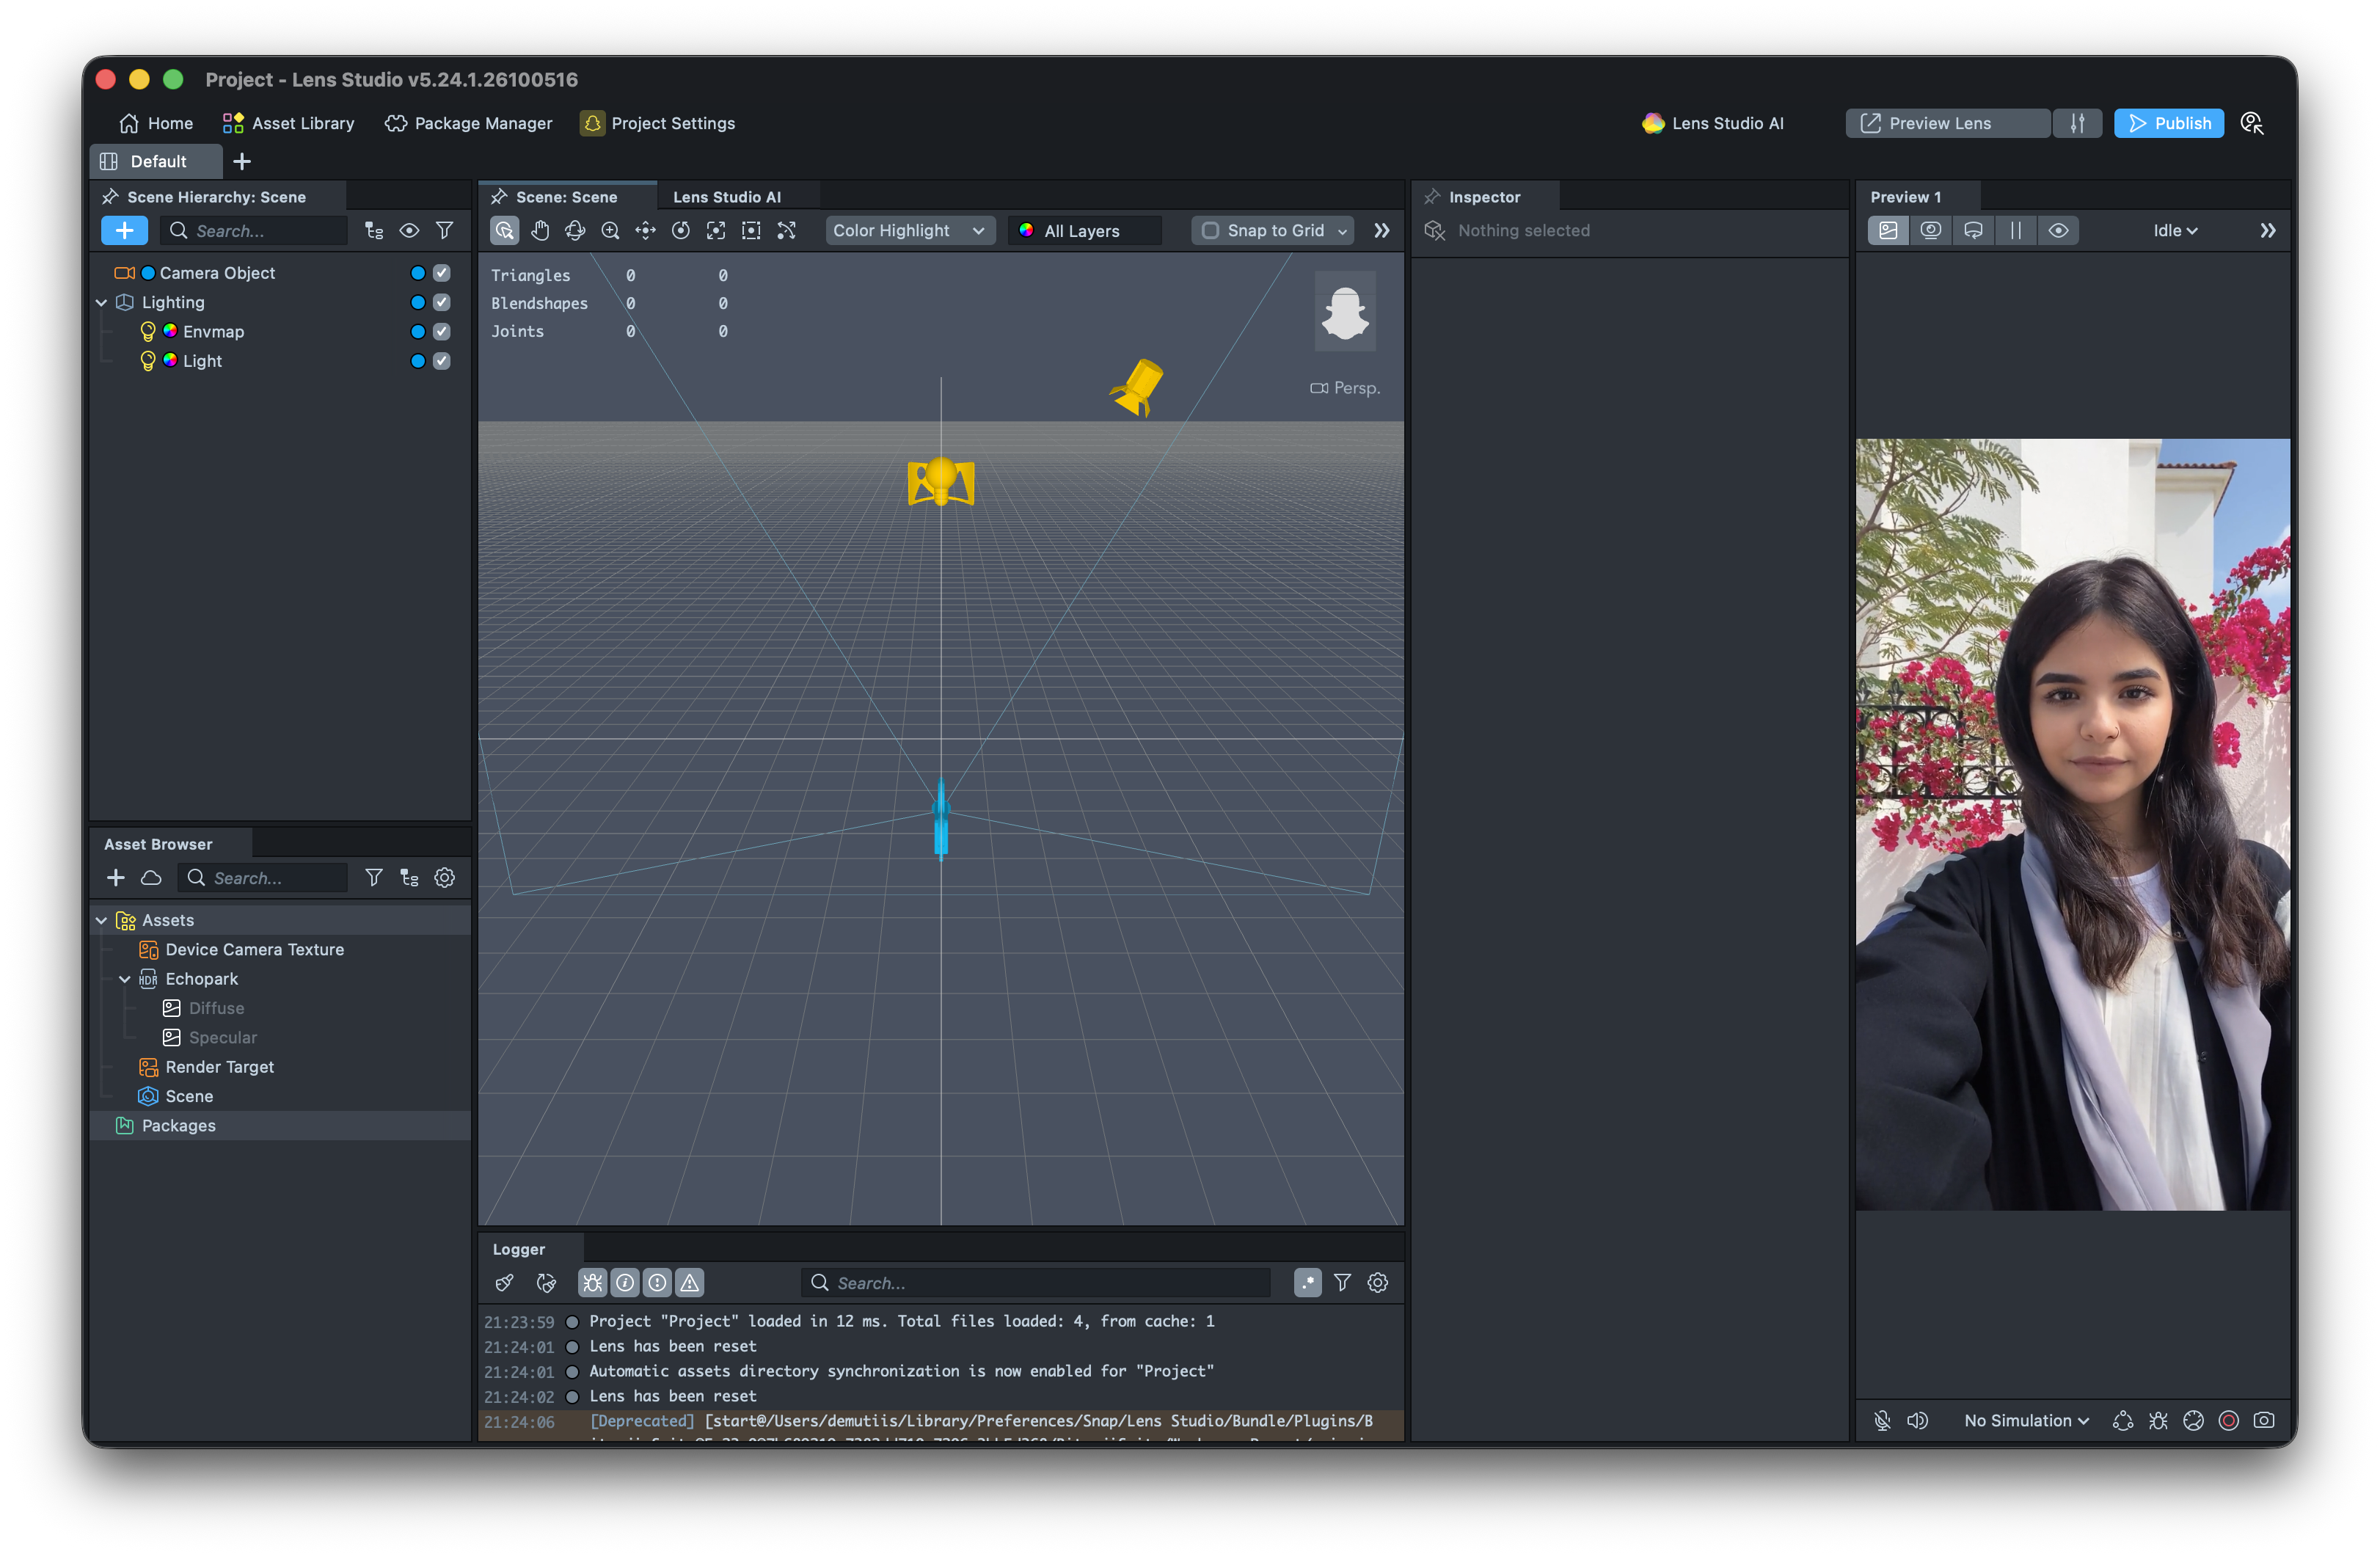The height and width of the screenshot is (1557, 2380).
Task: Open the Asset Library menu
Action: click(x=288, y=123)
